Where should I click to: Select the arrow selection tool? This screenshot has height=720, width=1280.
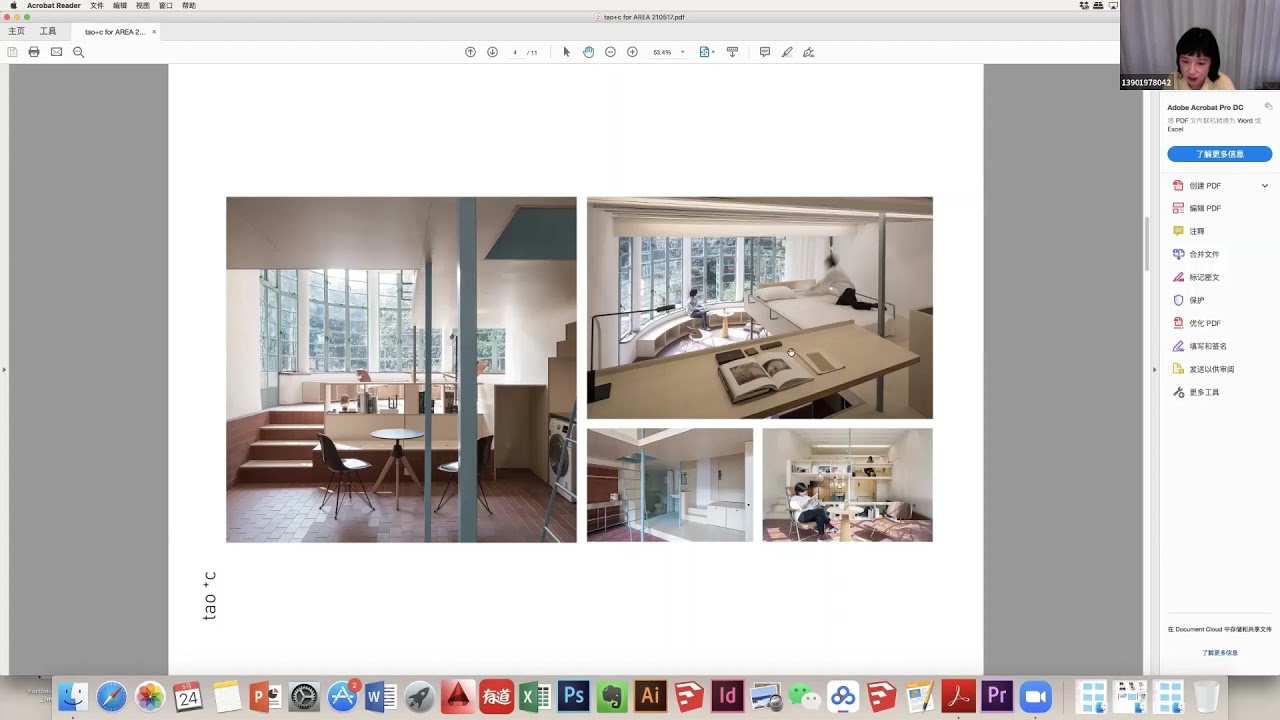tap(566, 52)
